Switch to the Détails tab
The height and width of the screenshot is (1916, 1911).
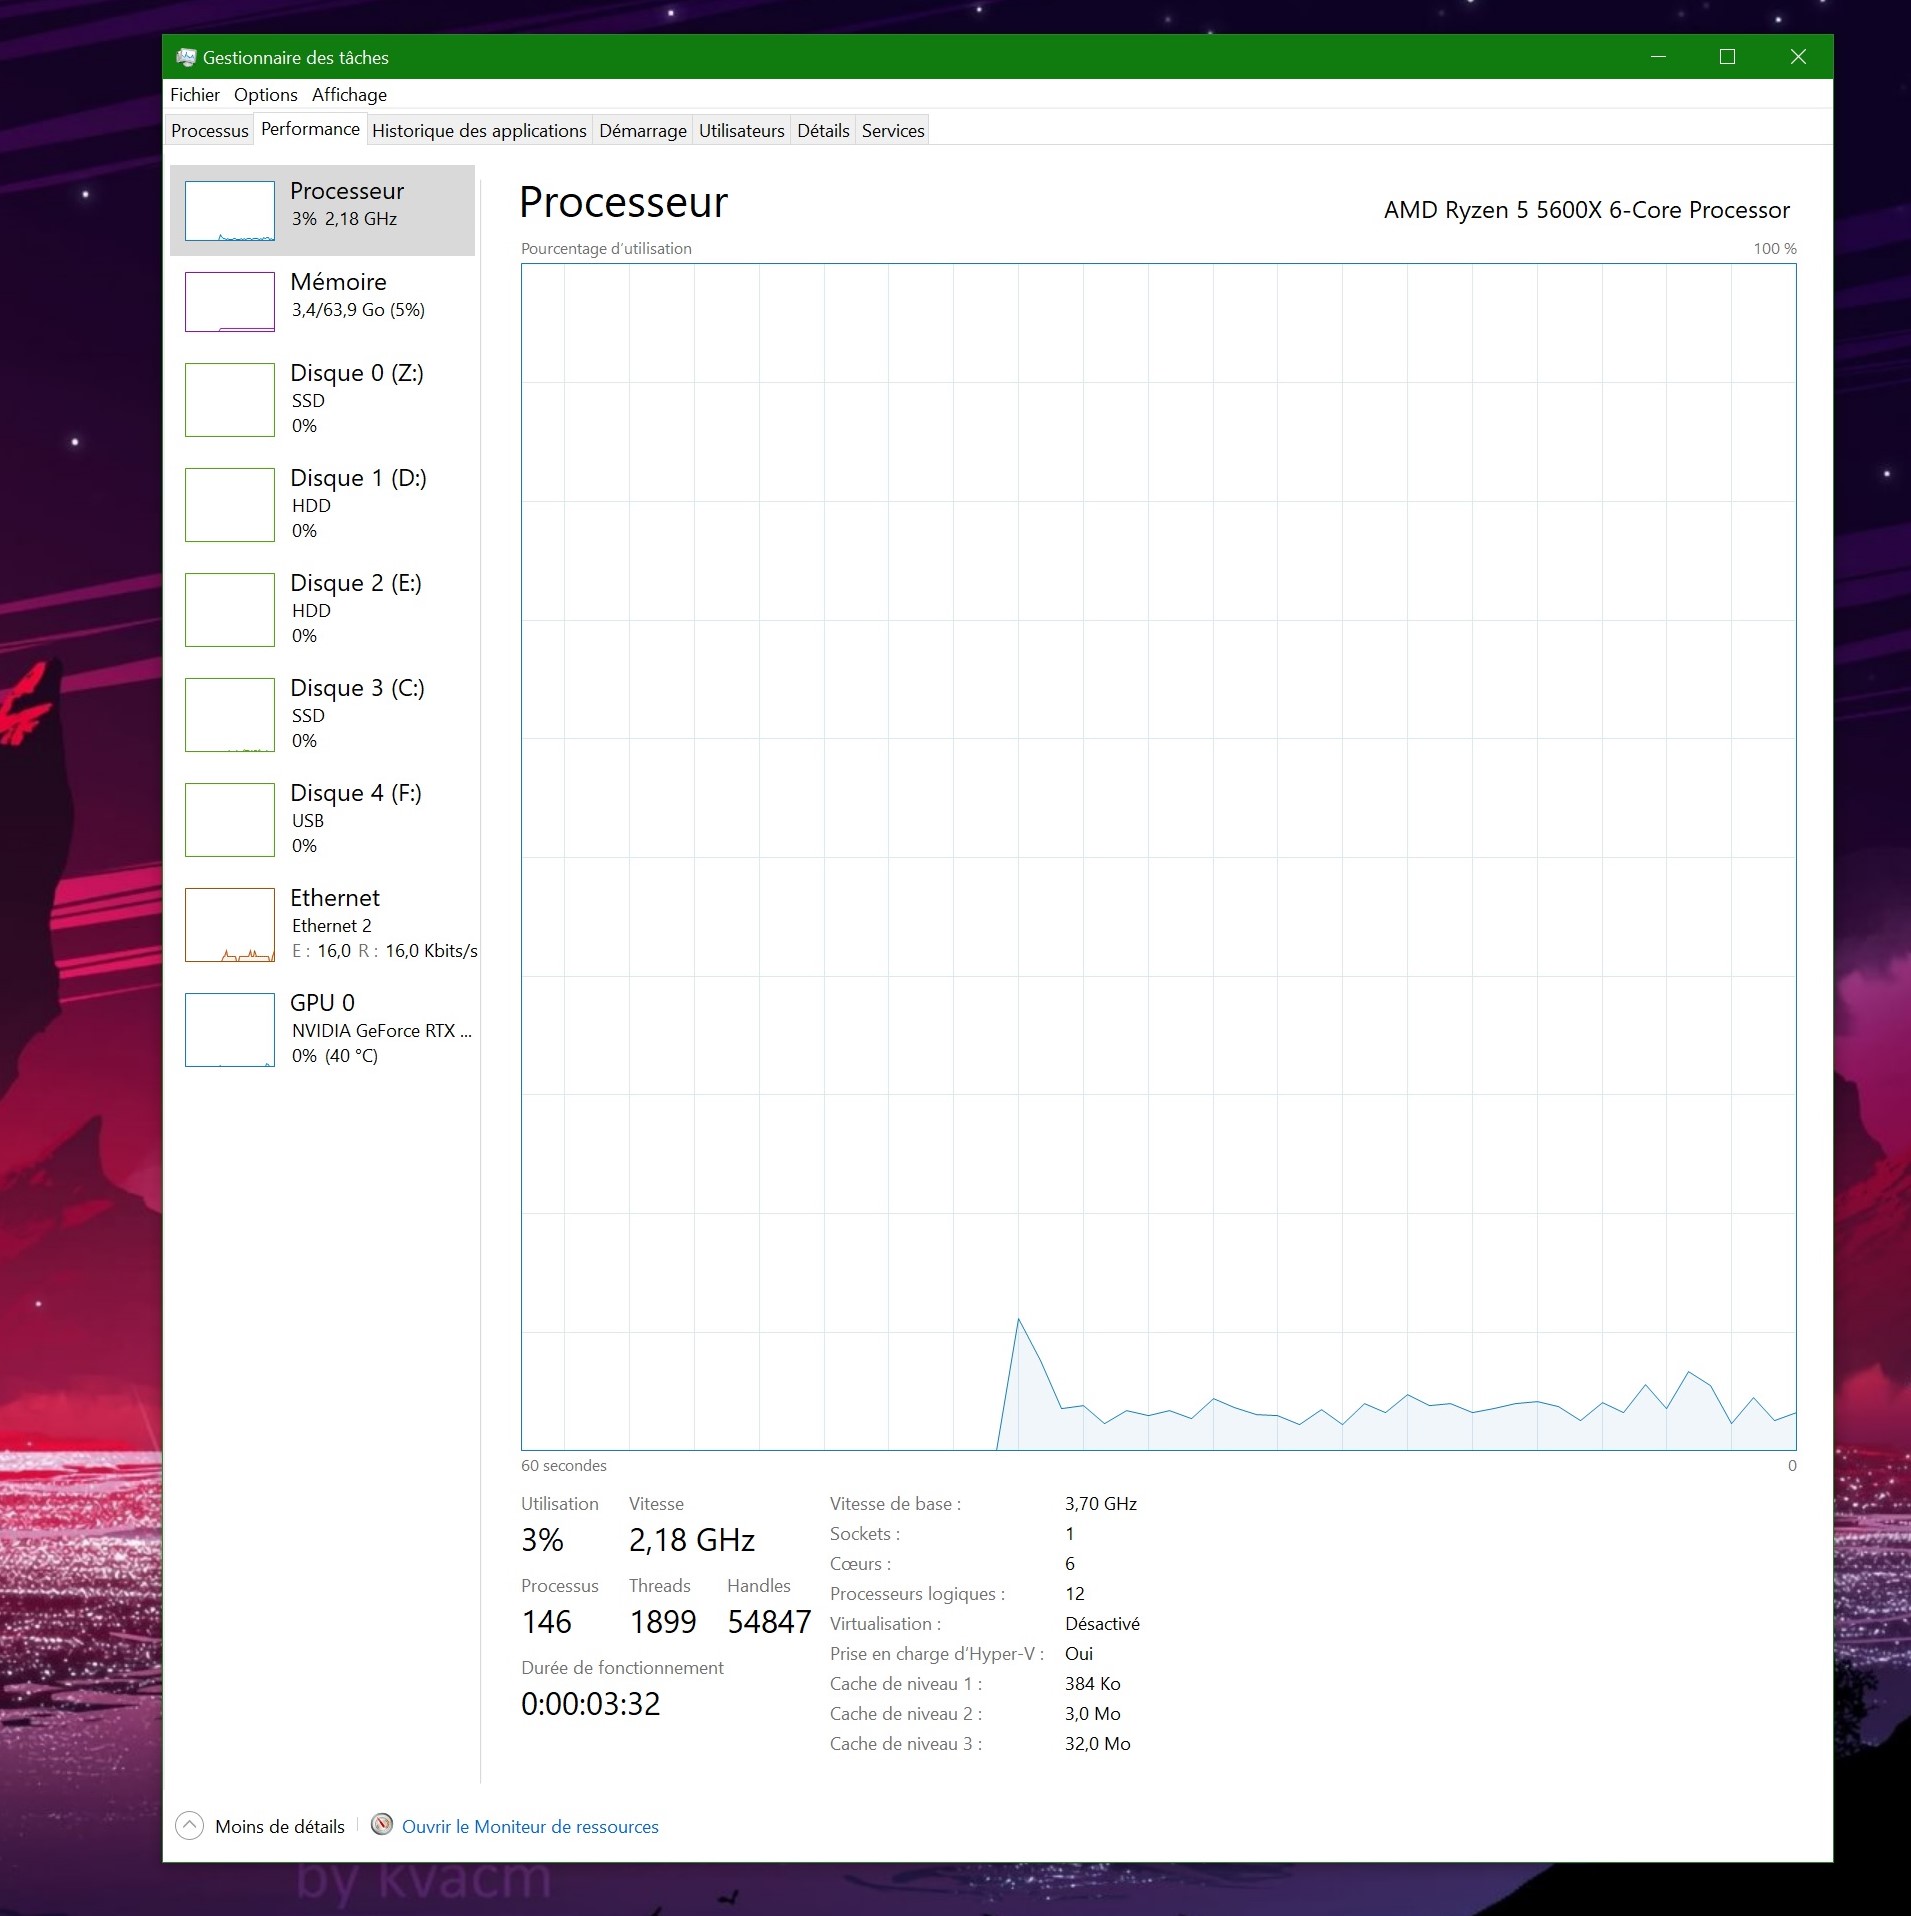[x=823, y=130]
